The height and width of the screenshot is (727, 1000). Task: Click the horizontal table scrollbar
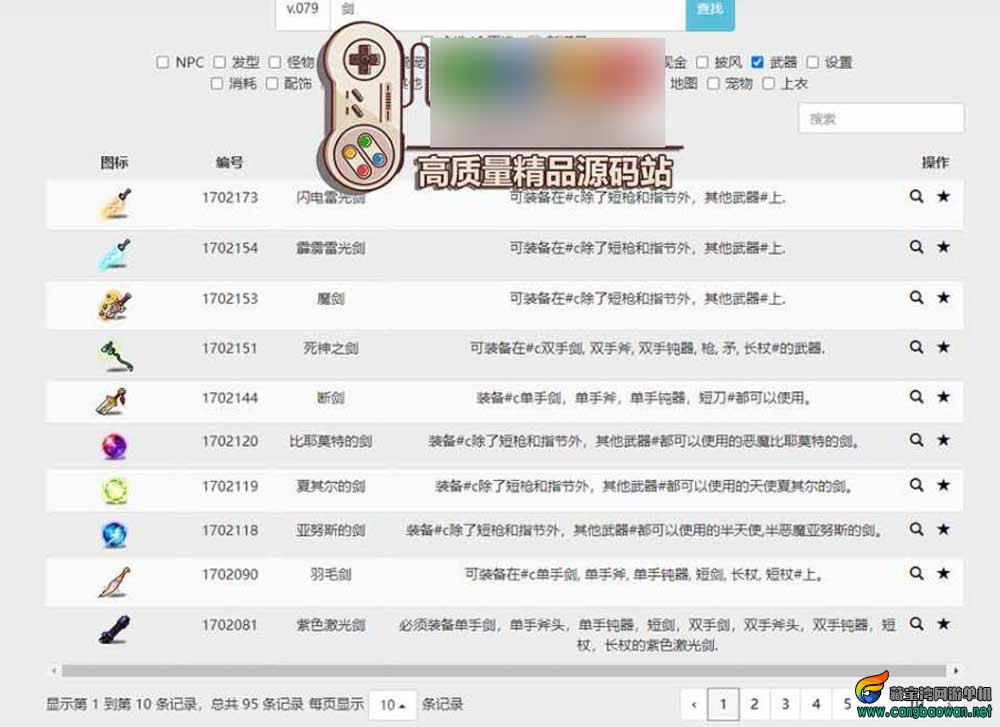coord(500,671)
